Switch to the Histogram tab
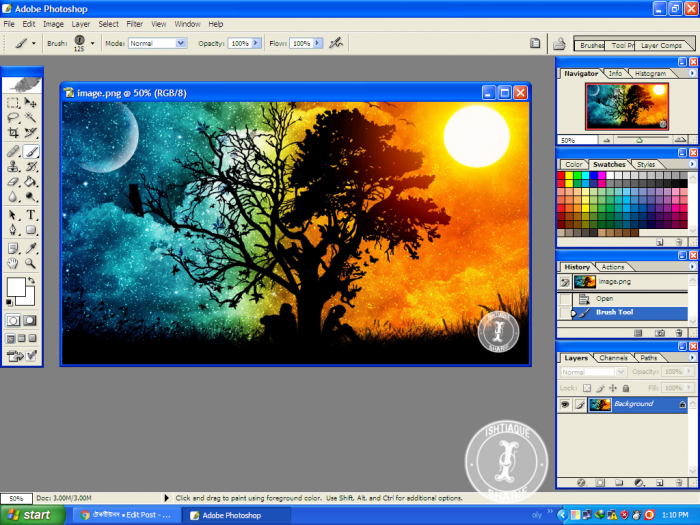The image size is (700, 525). pyautogui.click(x=650, y=73)
